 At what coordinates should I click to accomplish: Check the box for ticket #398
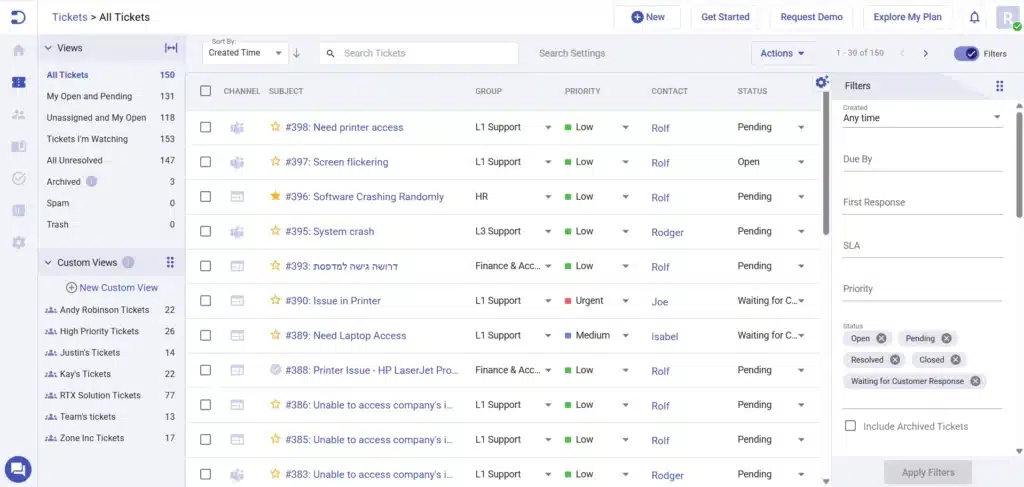click(x=206, y=127)
